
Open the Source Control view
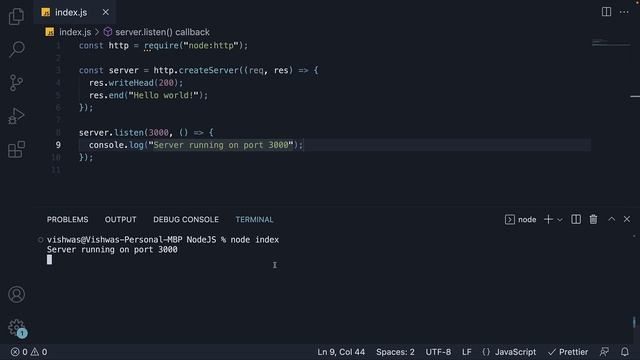click(x=16, y=83)
